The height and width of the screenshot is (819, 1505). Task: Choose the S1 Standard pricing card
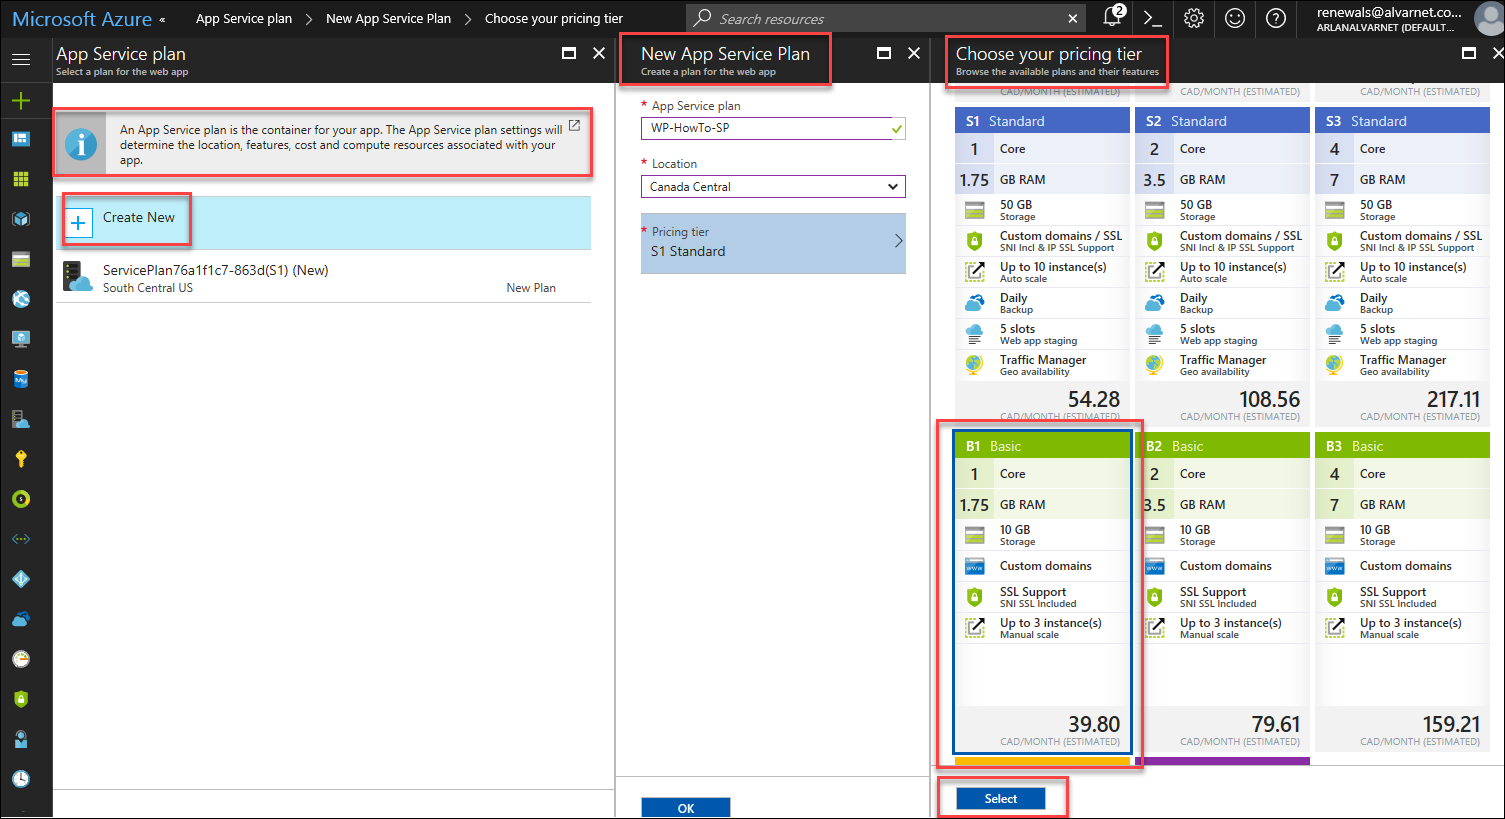click(1042, 266)
